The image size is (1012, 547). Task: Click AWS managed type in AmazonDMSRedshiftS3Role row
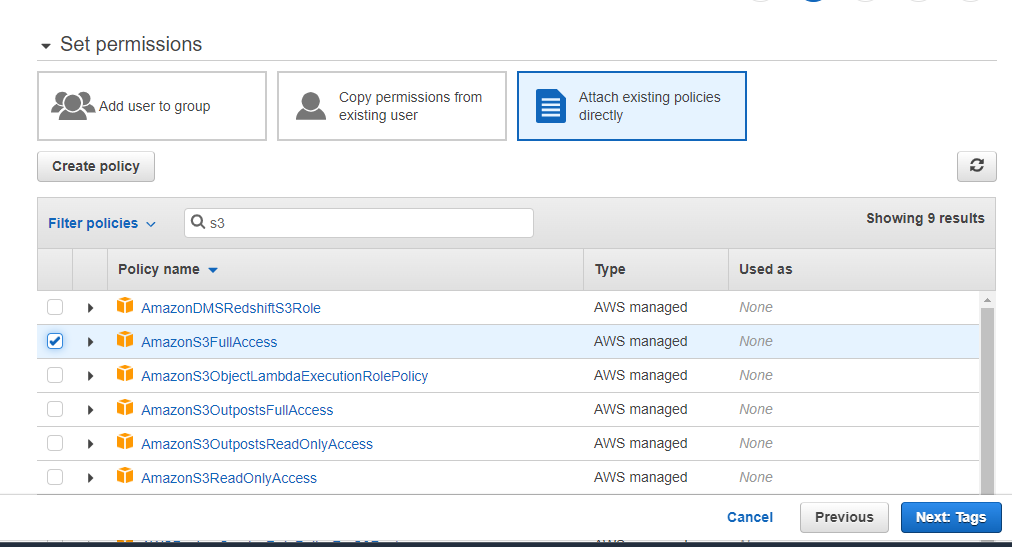640,307
